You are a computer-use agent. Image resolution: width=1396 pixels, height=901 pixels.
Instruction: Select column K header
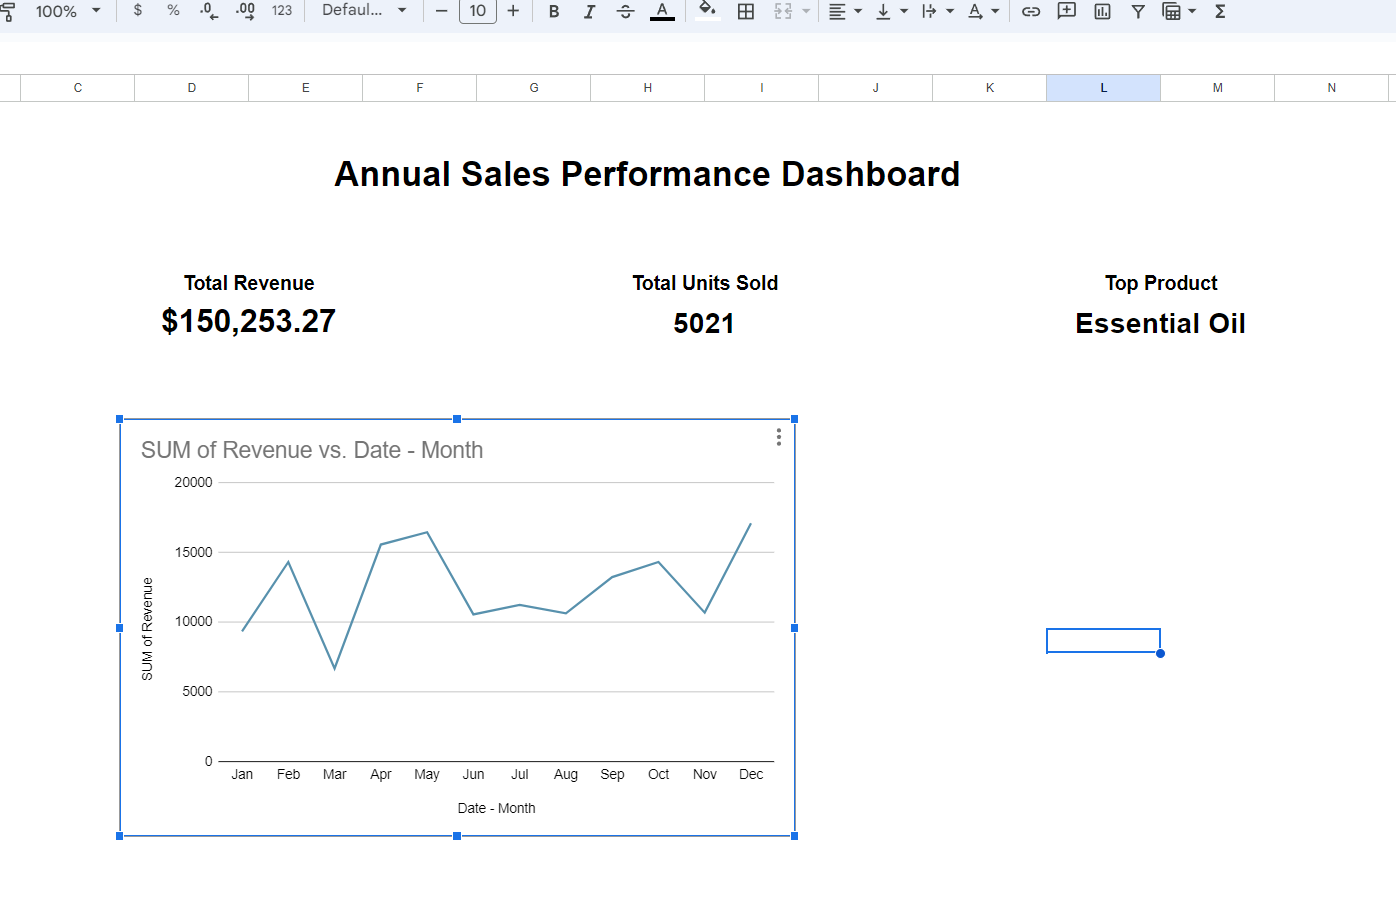[x=990, y=88]
